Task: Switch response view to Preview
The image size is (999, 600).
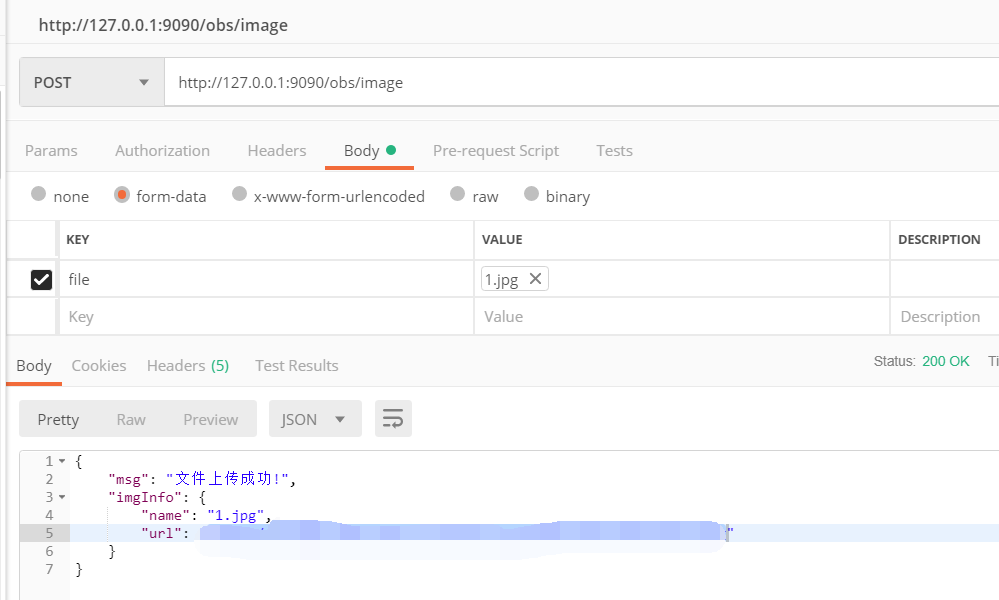Action: [210, 418]
